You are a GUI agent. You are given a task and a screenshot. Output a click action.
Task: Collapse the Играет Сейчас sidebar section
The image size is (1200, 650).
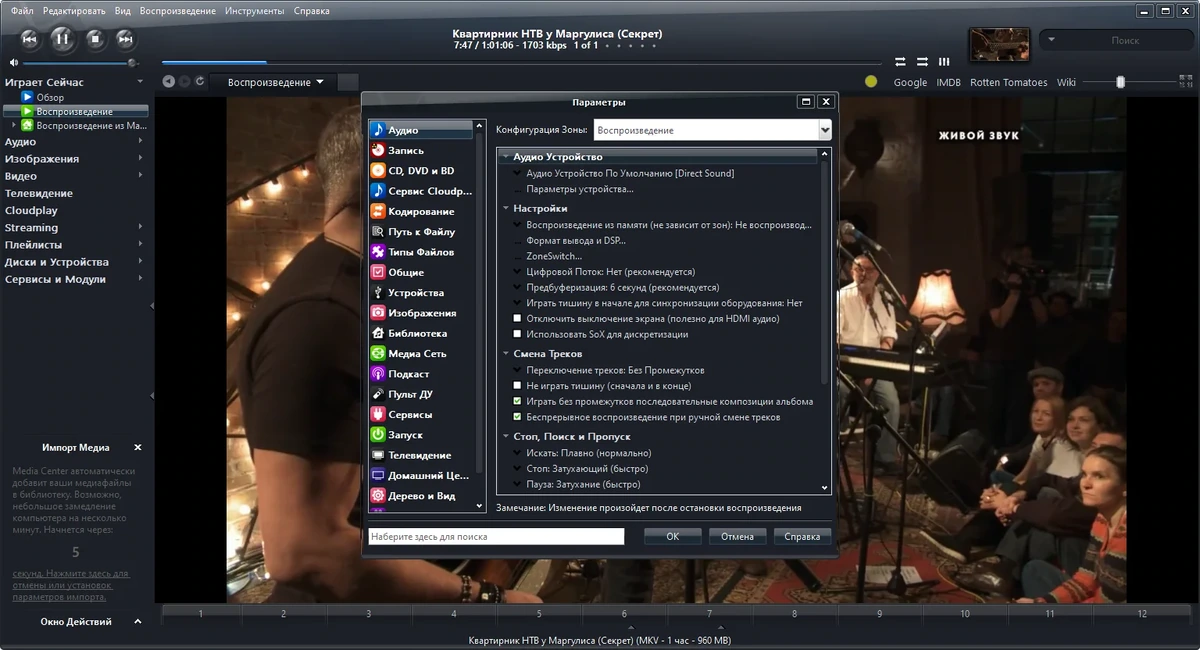click(x=140, y=82)
